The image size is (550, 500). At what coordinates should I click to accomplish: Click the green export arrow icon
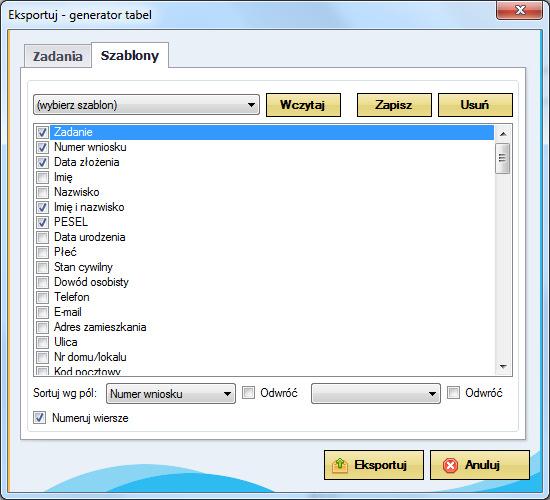tap(340, 465)
